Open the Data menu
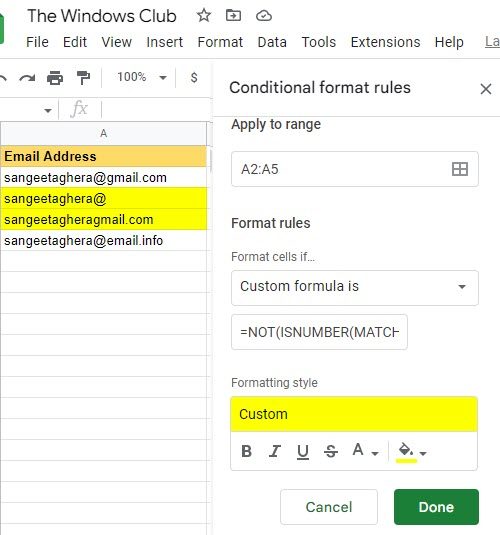 [272, 42]
